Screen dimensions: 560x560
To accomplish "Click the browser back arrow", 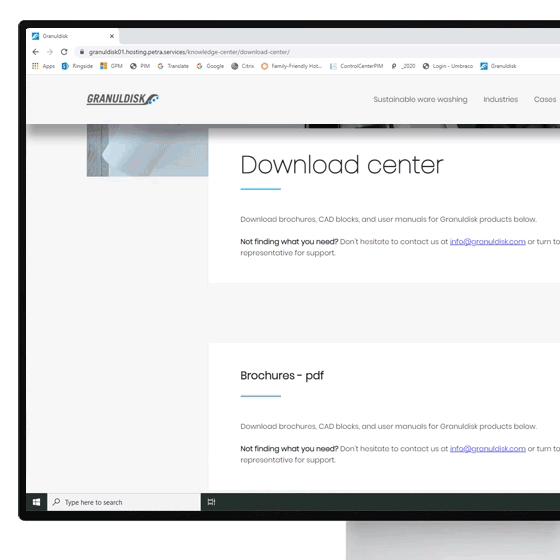I will coord(35,52).
